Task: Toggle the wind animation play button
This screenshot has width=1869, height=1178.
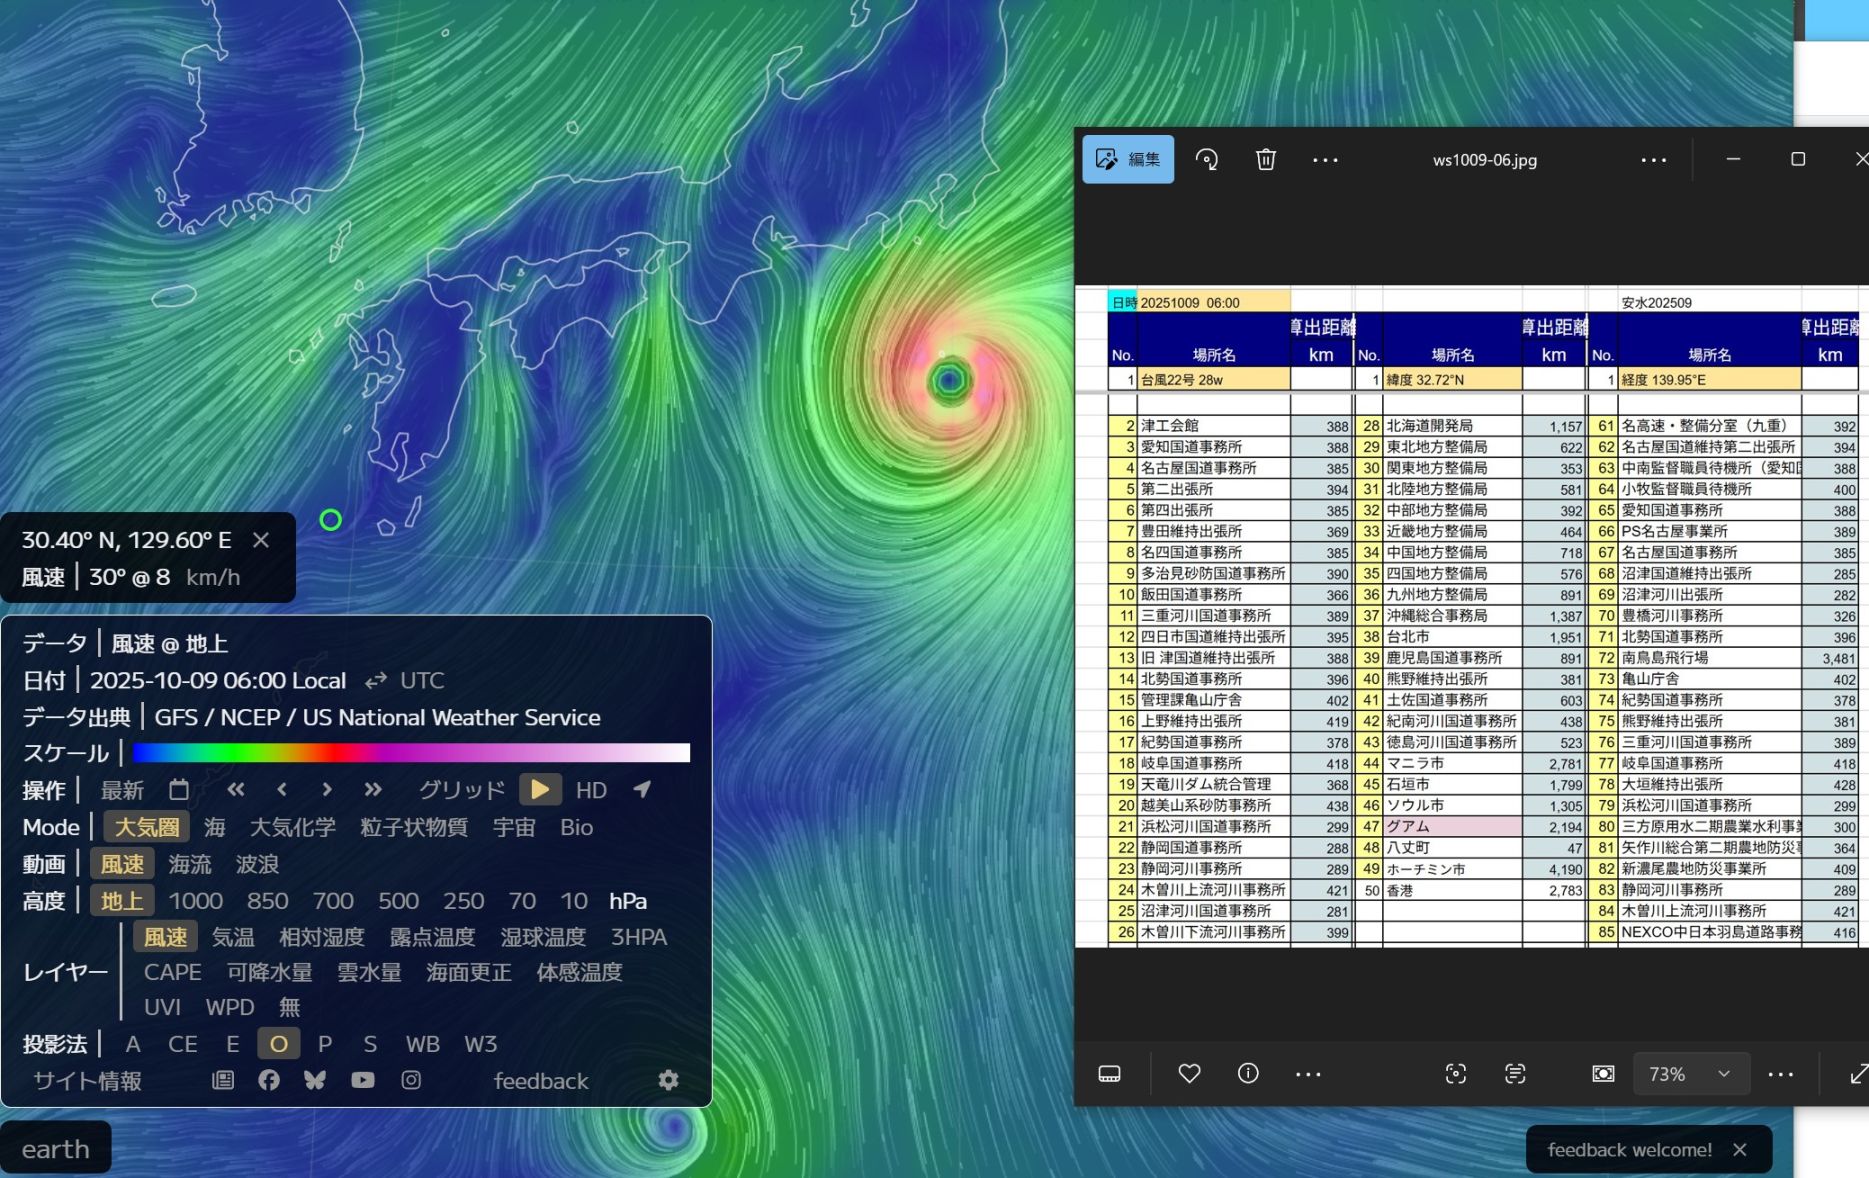Action: tap(540, 790)
